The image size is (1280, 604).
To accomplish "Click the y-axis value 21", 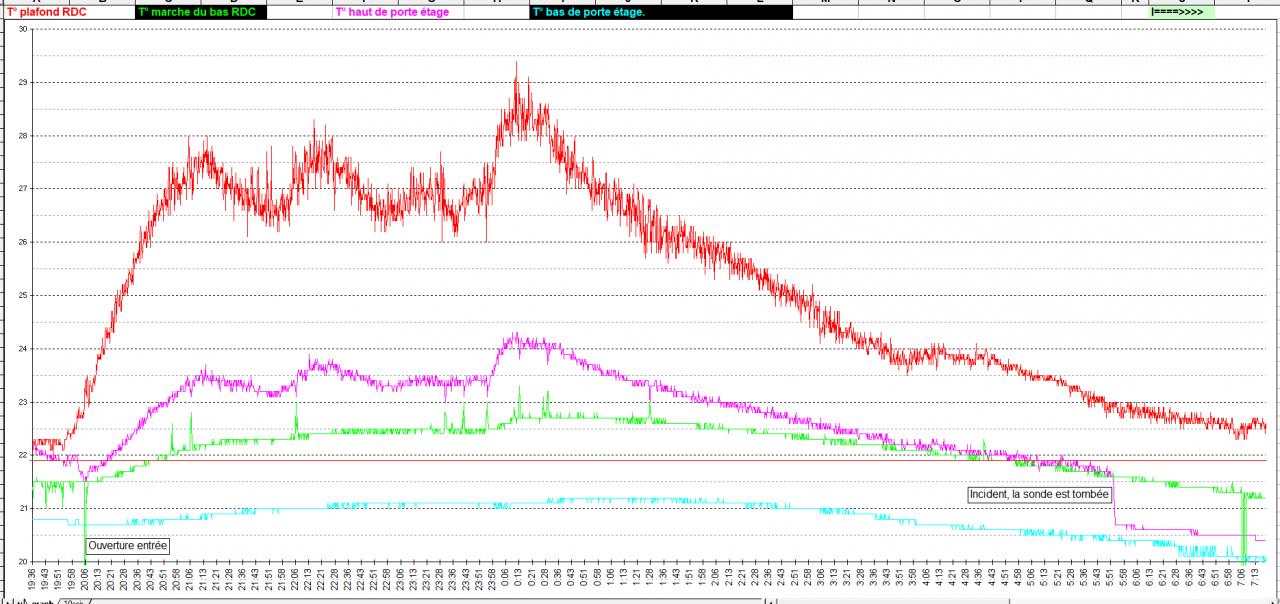I will point(23,508).
